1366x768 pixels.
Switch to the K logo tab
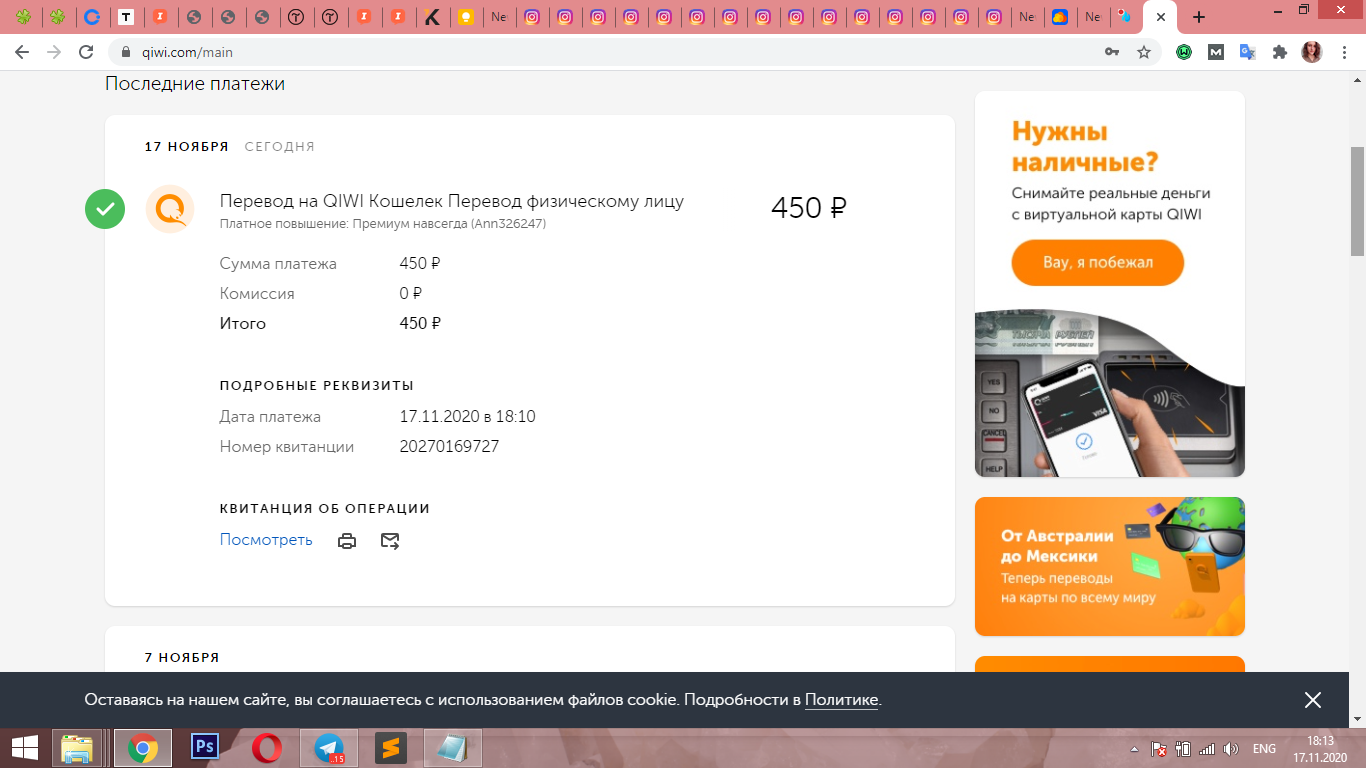(431, 17)
